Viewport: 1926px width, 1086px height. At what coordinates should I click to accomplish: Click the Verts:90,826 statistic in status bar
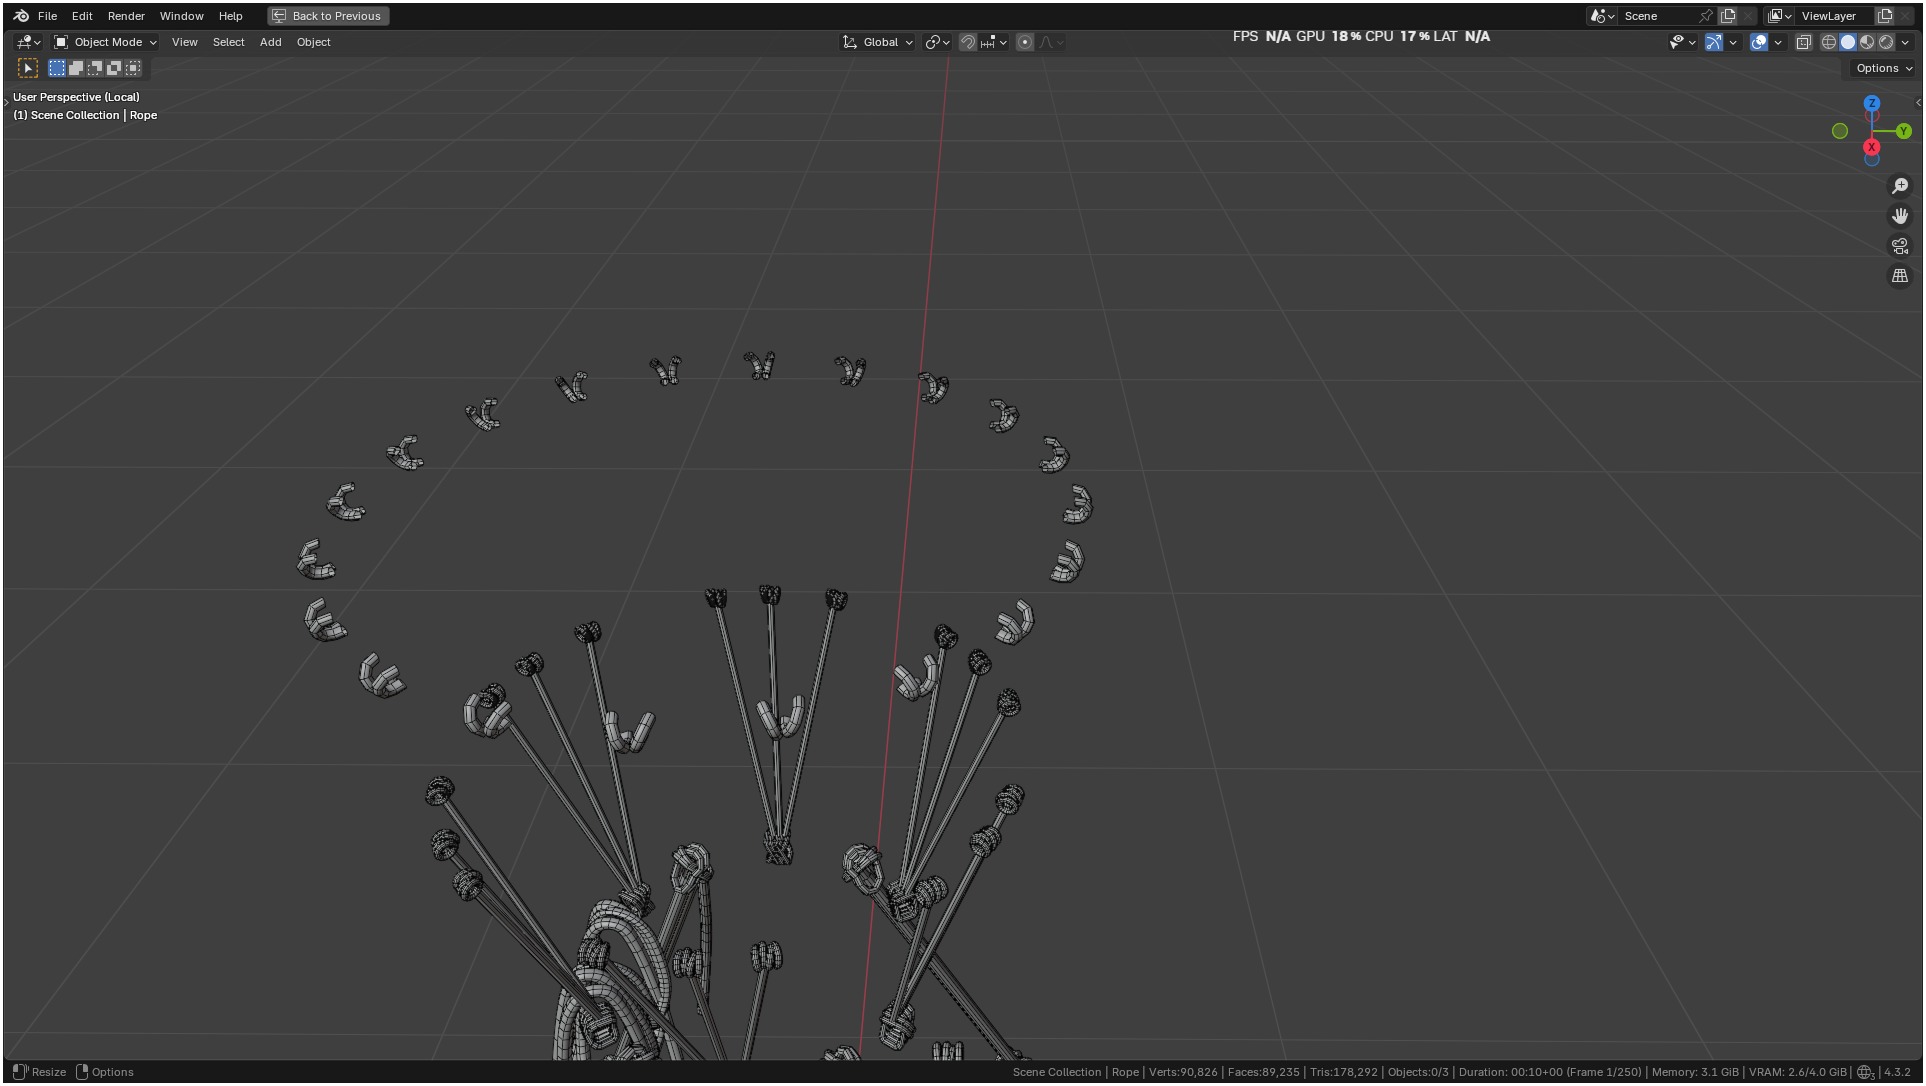[1183, 1072]
